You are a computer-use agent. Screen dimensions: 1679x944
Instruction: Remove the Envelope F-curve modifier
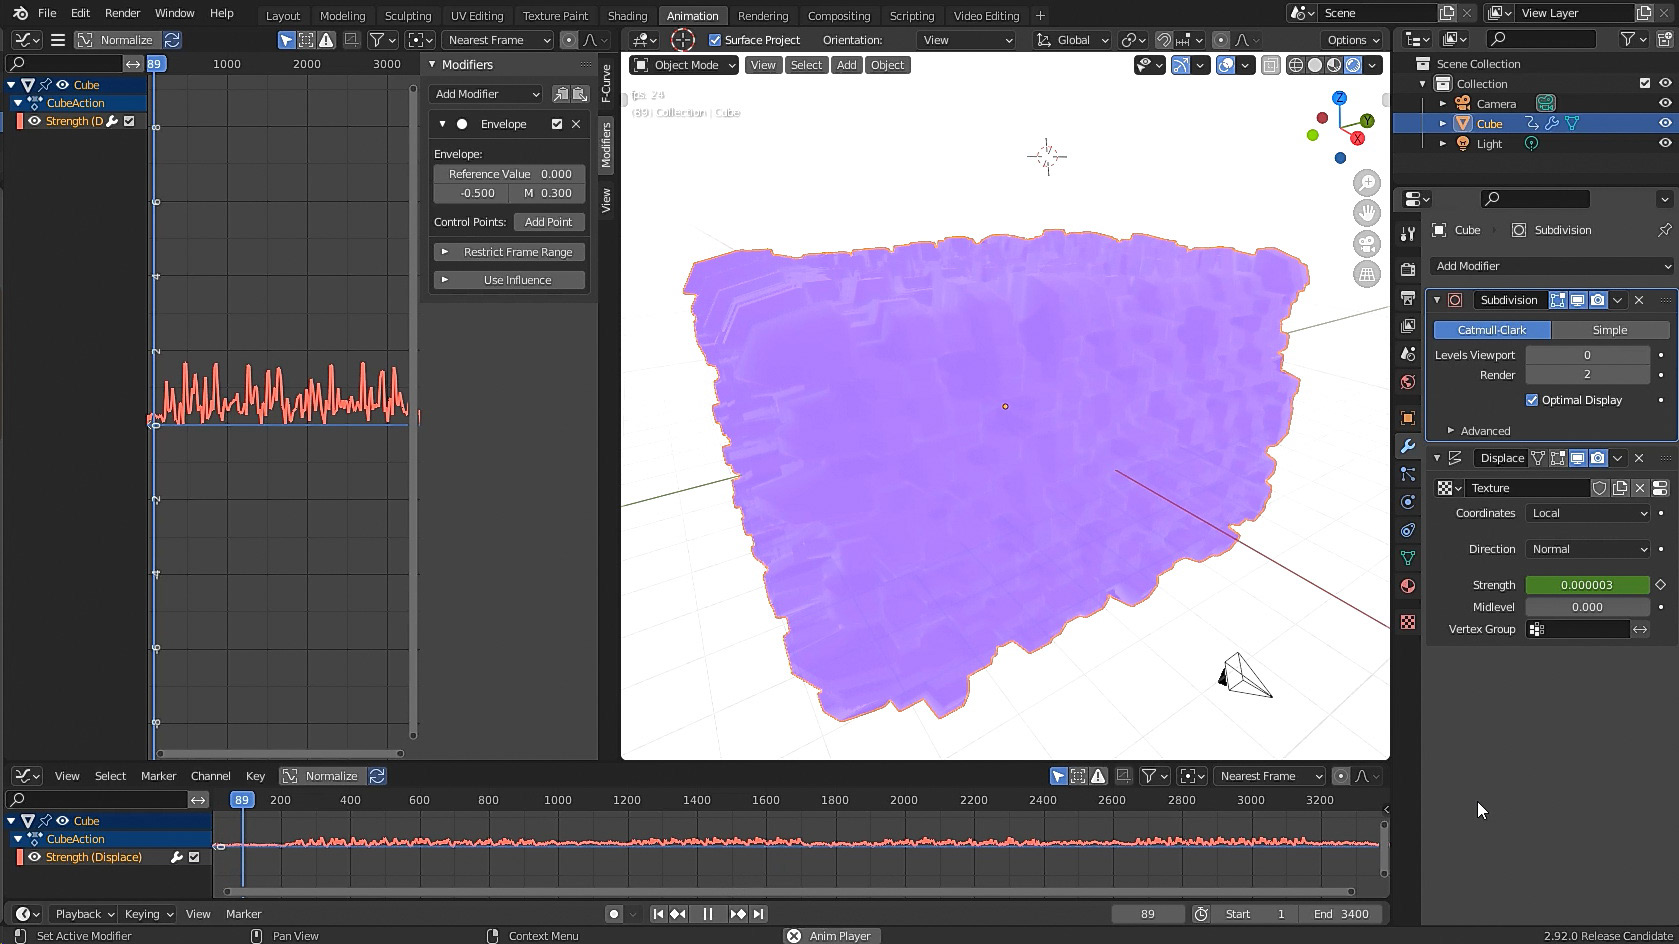(576, 124)
